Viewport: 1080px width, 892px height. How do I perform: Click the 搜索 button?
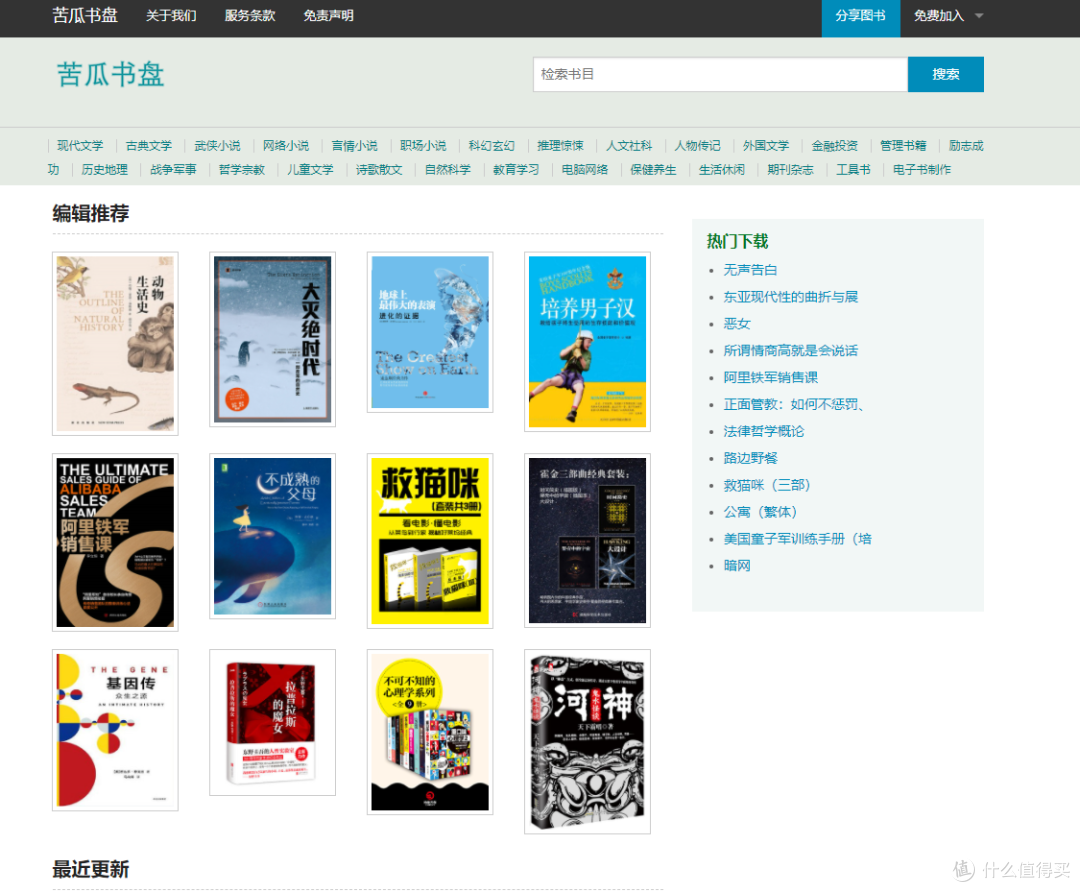(945, 74)
